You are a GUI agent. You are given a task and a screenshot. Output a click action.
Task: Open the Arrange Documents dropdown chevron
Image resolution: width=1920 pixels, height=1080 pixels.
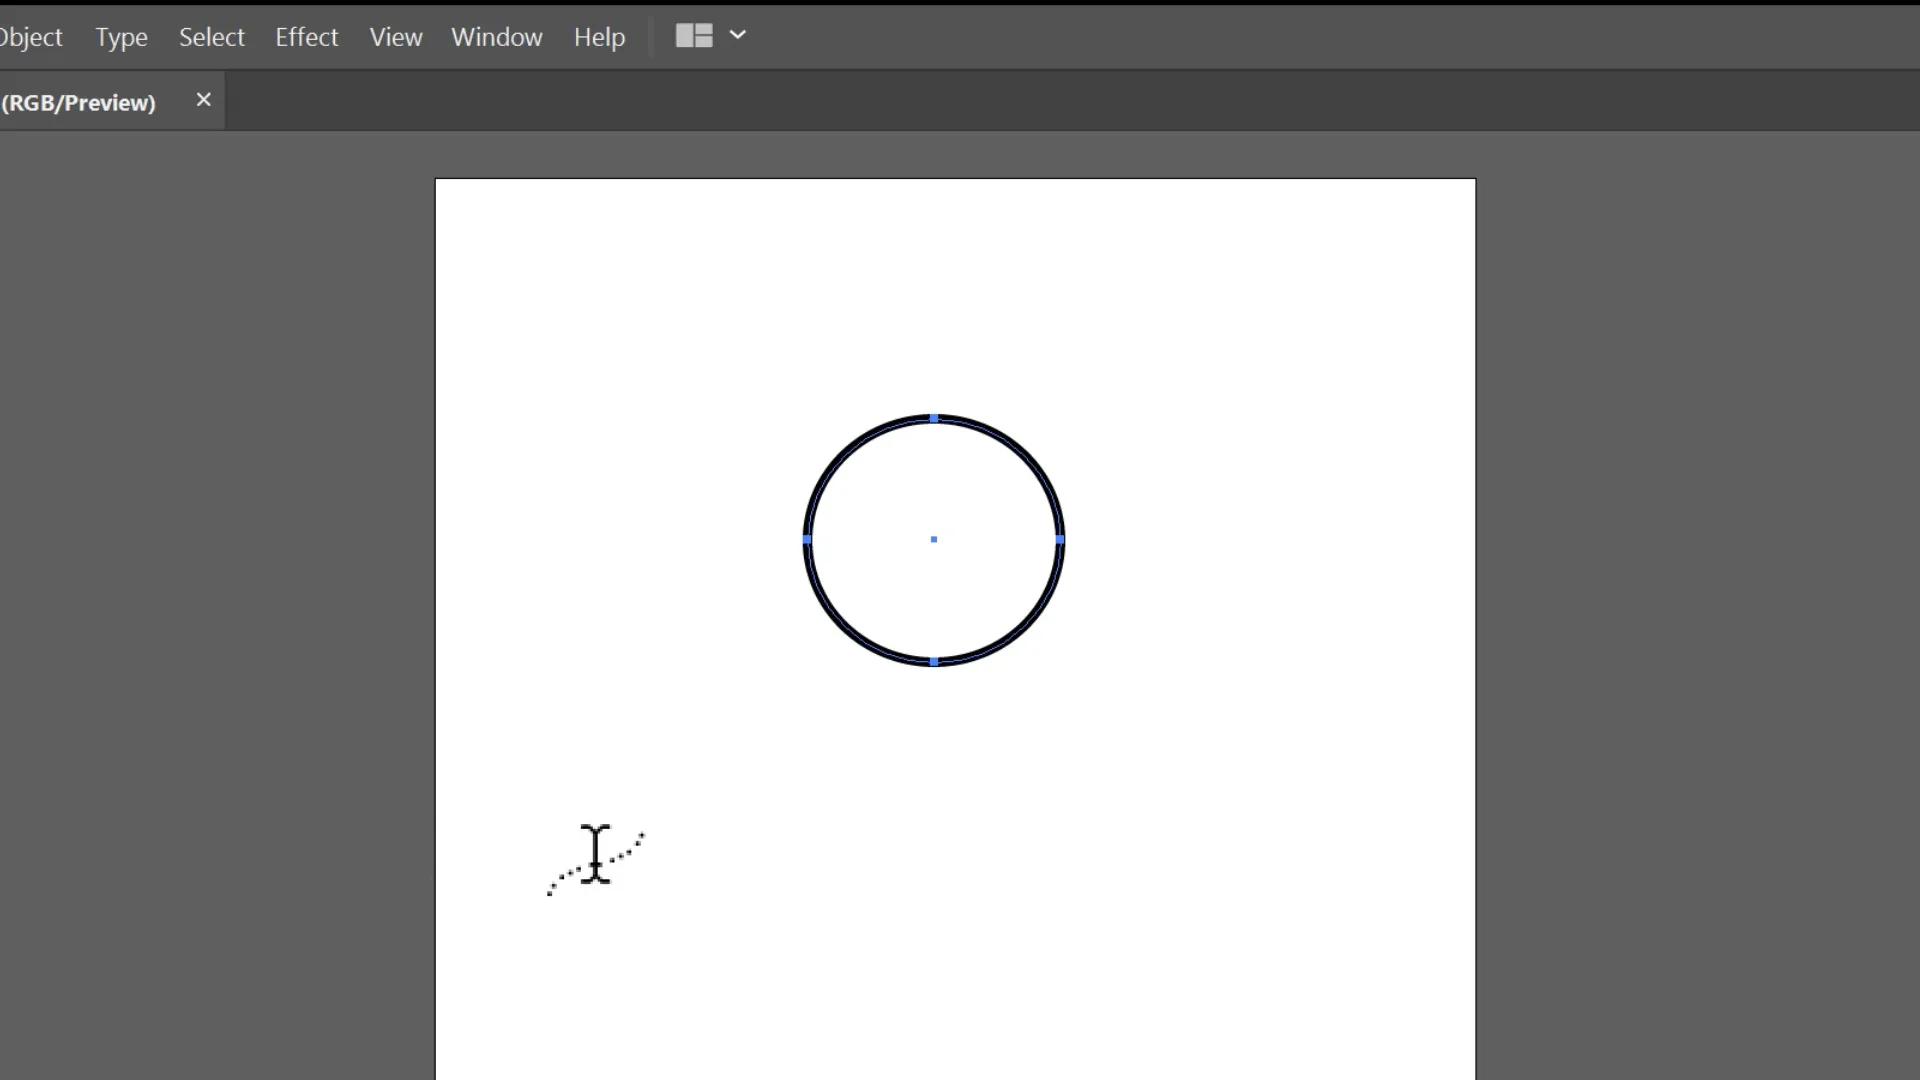[739, 36]
